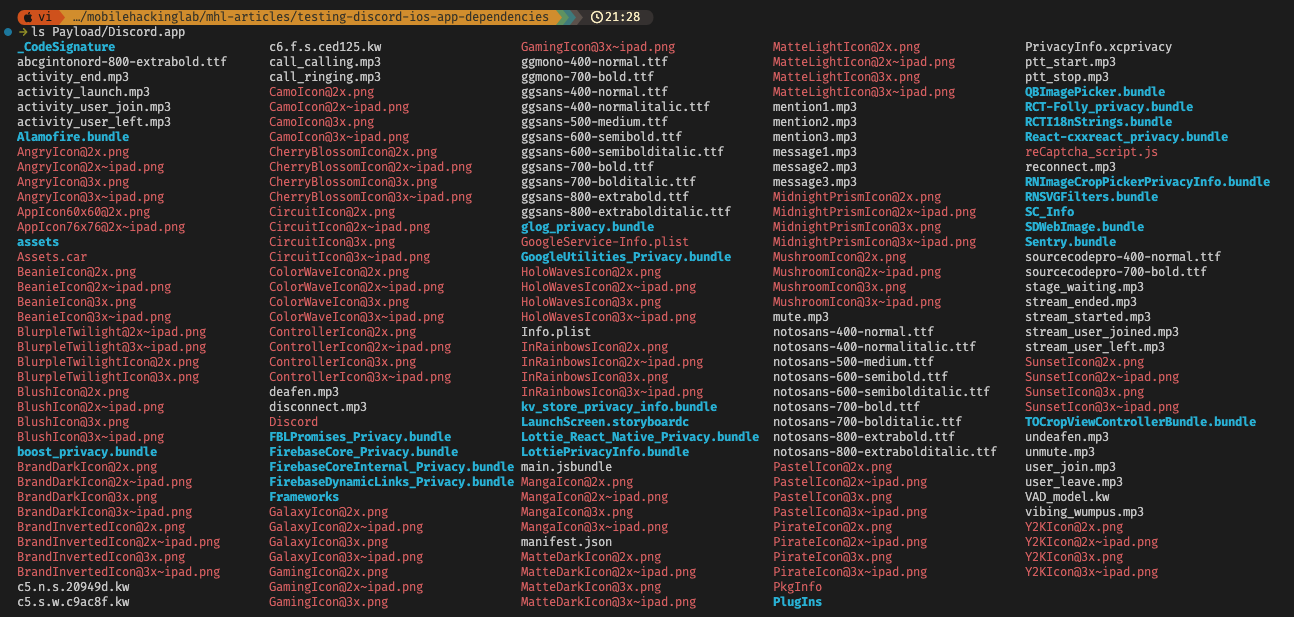The width and height of the screenshot is (1294, 617).
Task: Select the LaunchScreen.storyboardc entry
Action: [605, 422]
